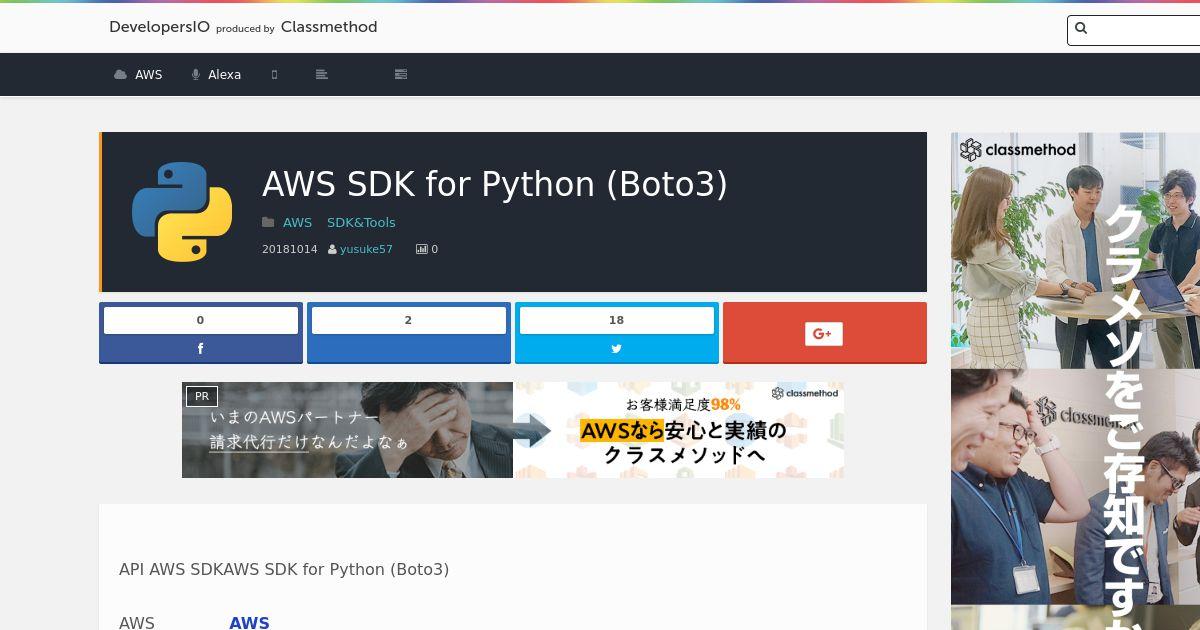Click the aligned-lines icon in the navbar
This screenshot has height=630, width=1200.
click(x=321, y=74)
